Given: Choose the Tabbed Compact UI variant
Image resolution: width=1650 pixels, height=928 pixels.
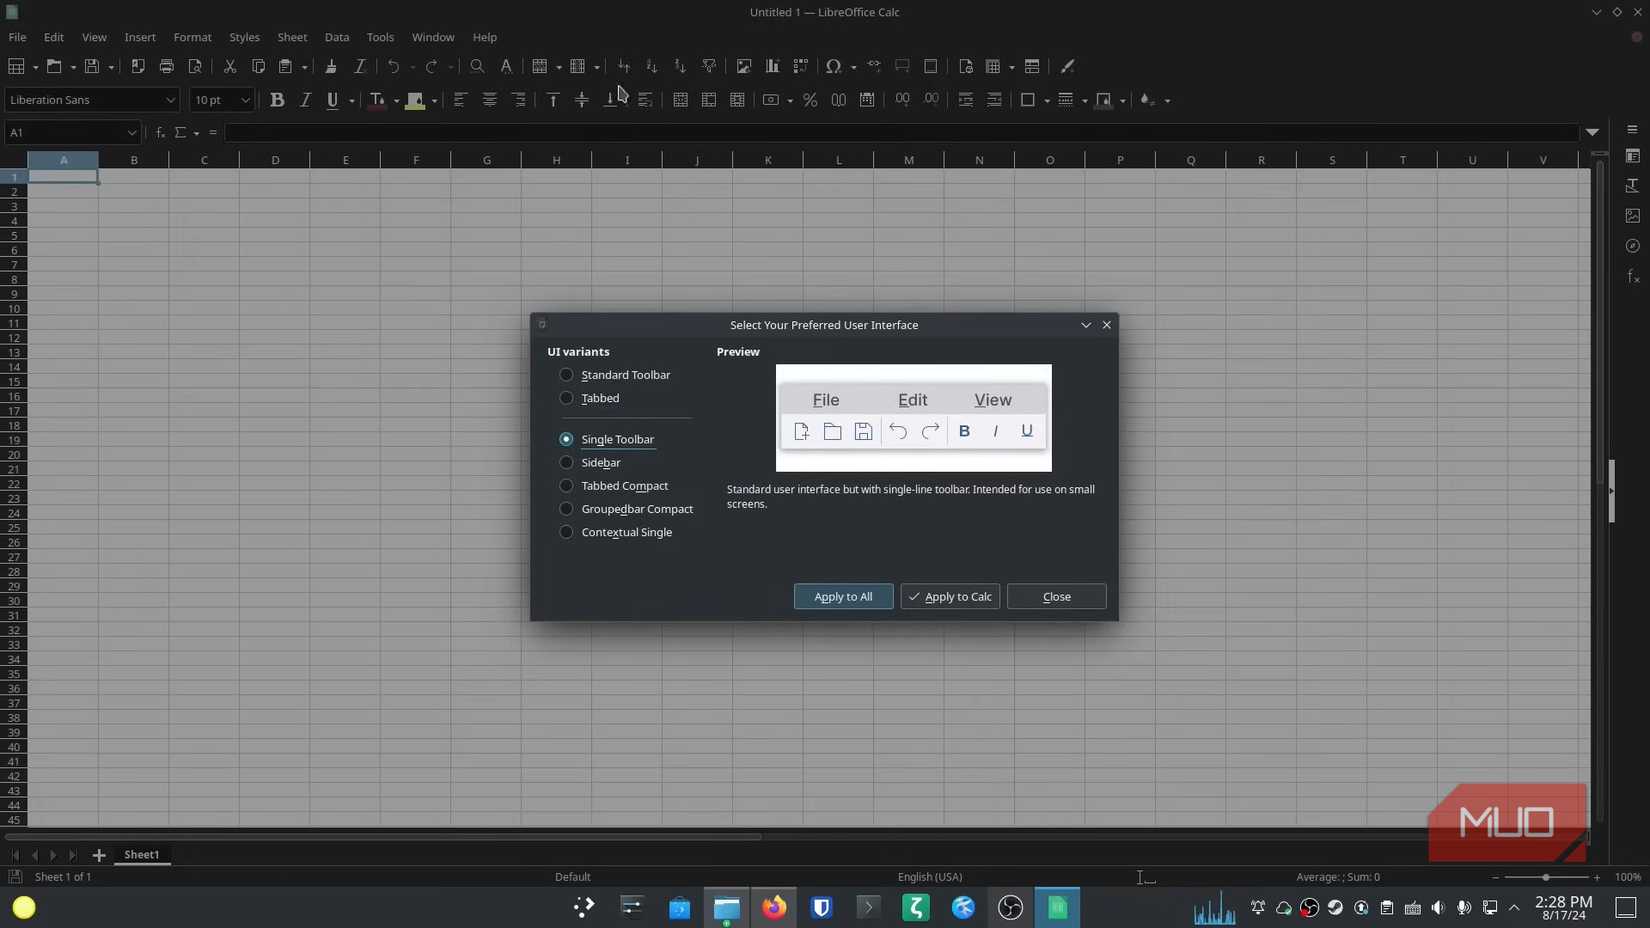Looking at the screenshot, I should 566,486.
